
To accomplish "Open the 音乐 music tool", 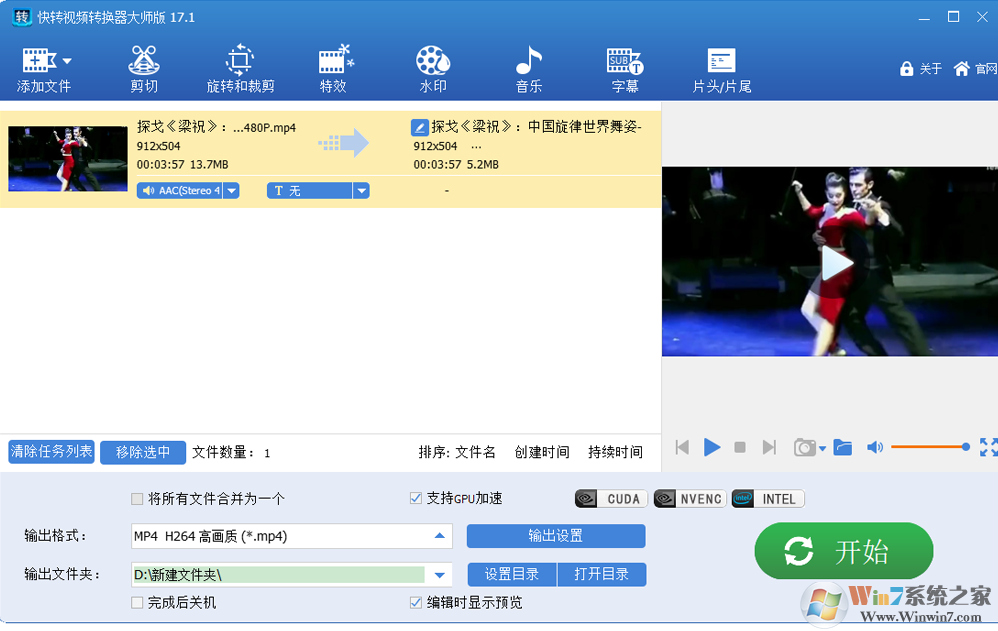I will click(x=528, y=69).
